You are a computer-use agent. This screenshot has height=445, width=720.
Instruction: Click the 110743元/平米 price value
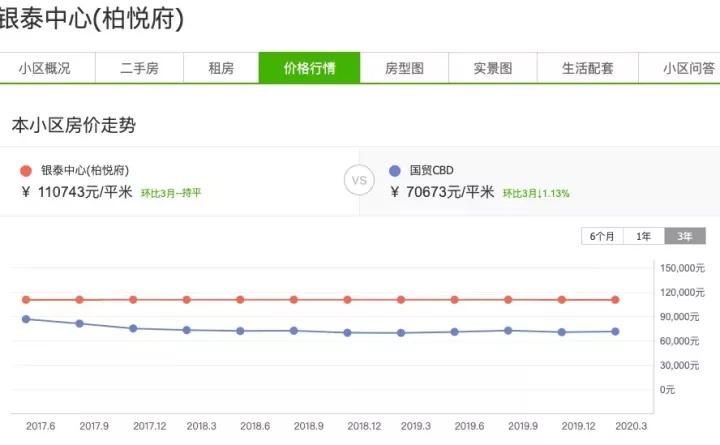(85, 192)
